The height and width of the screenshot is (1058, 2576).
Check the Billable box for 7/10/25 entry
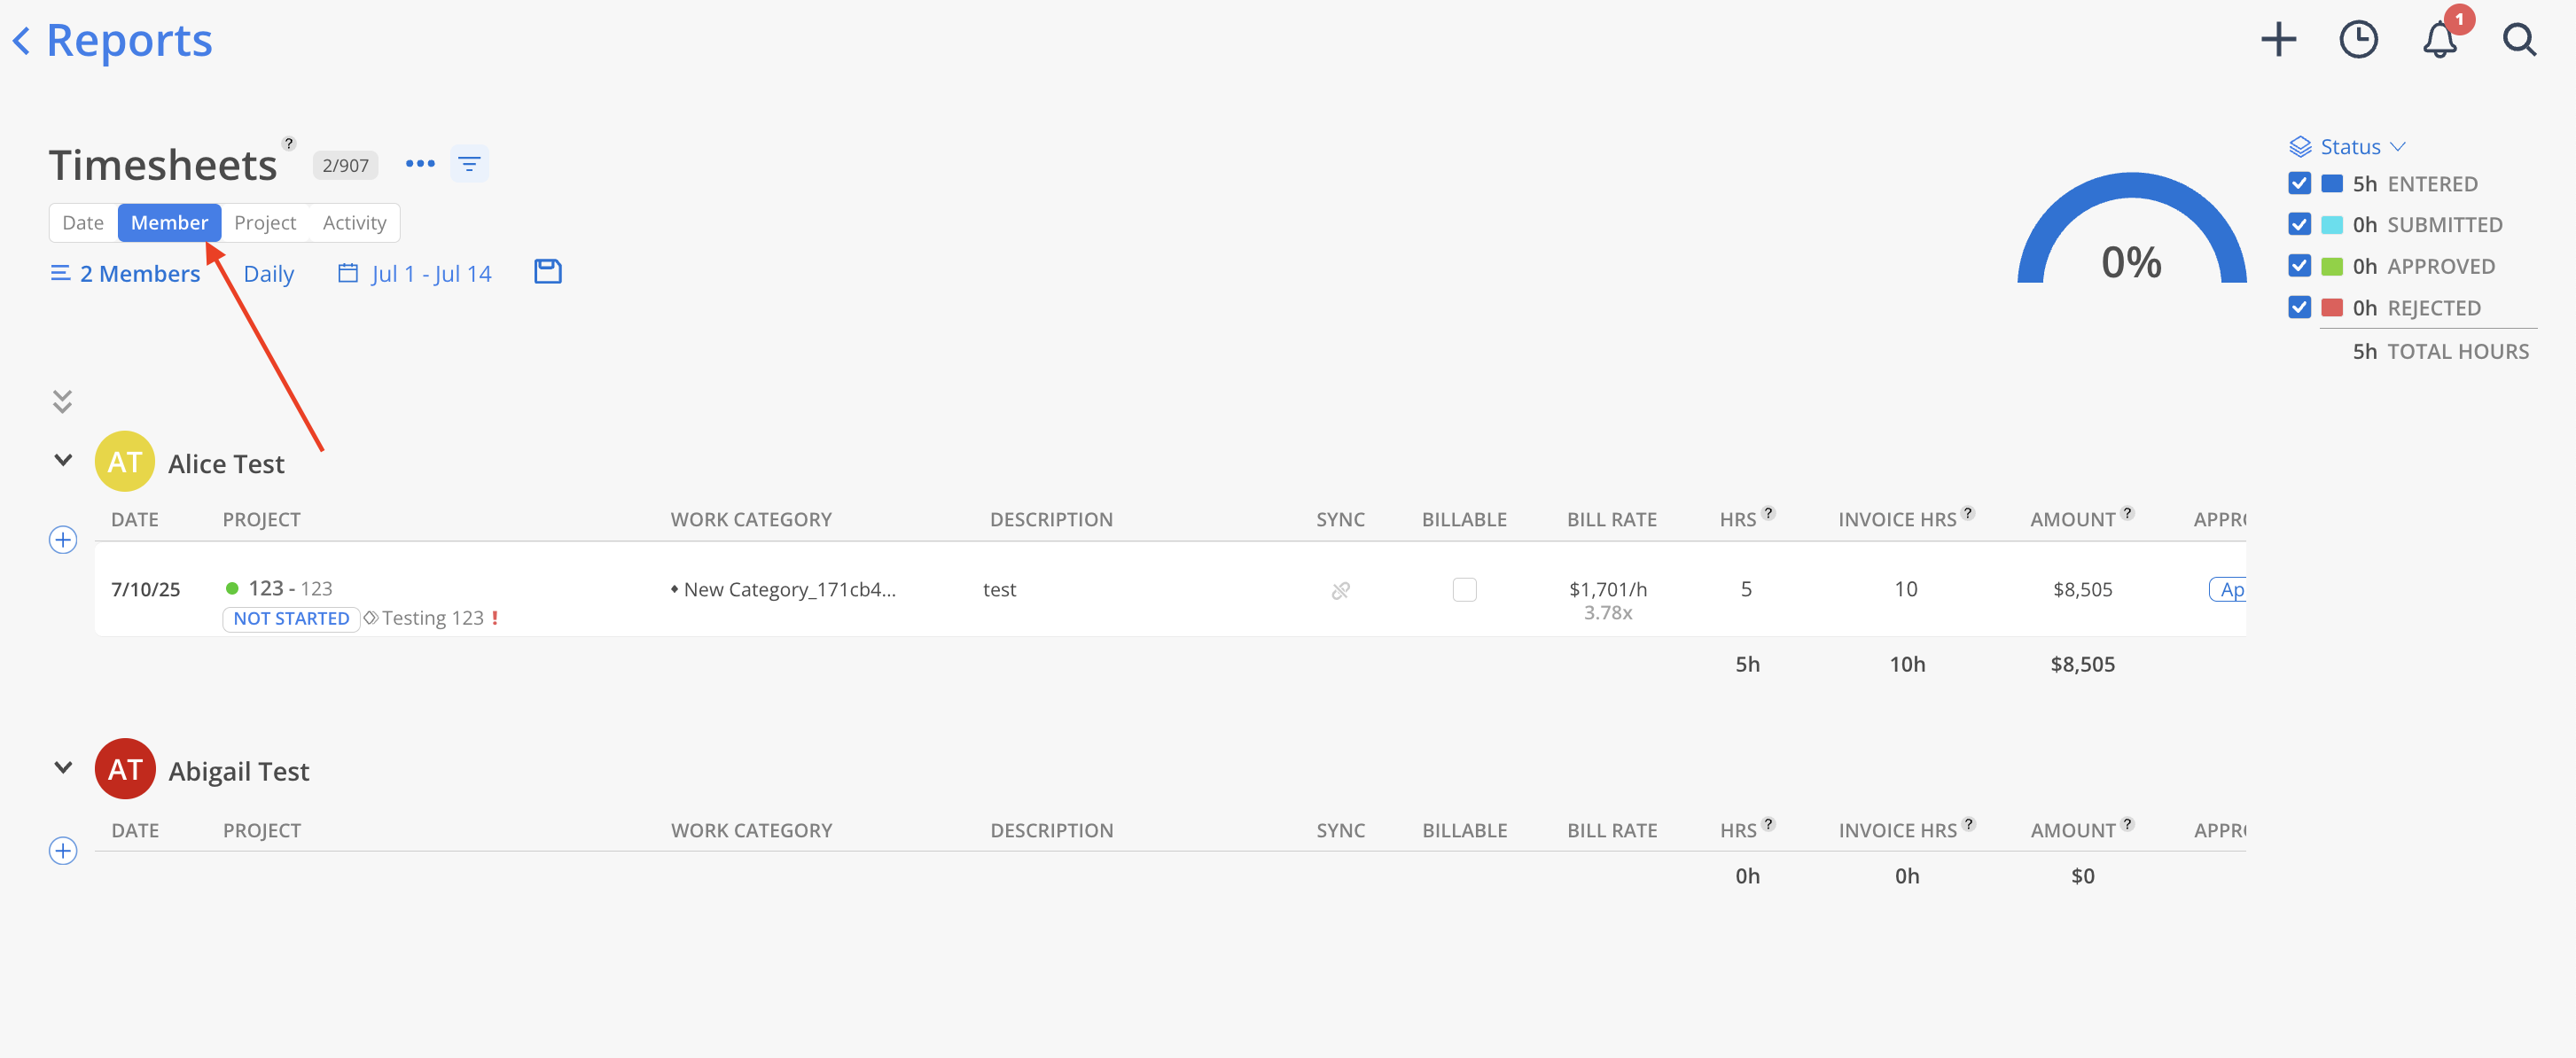[1464, 590]
